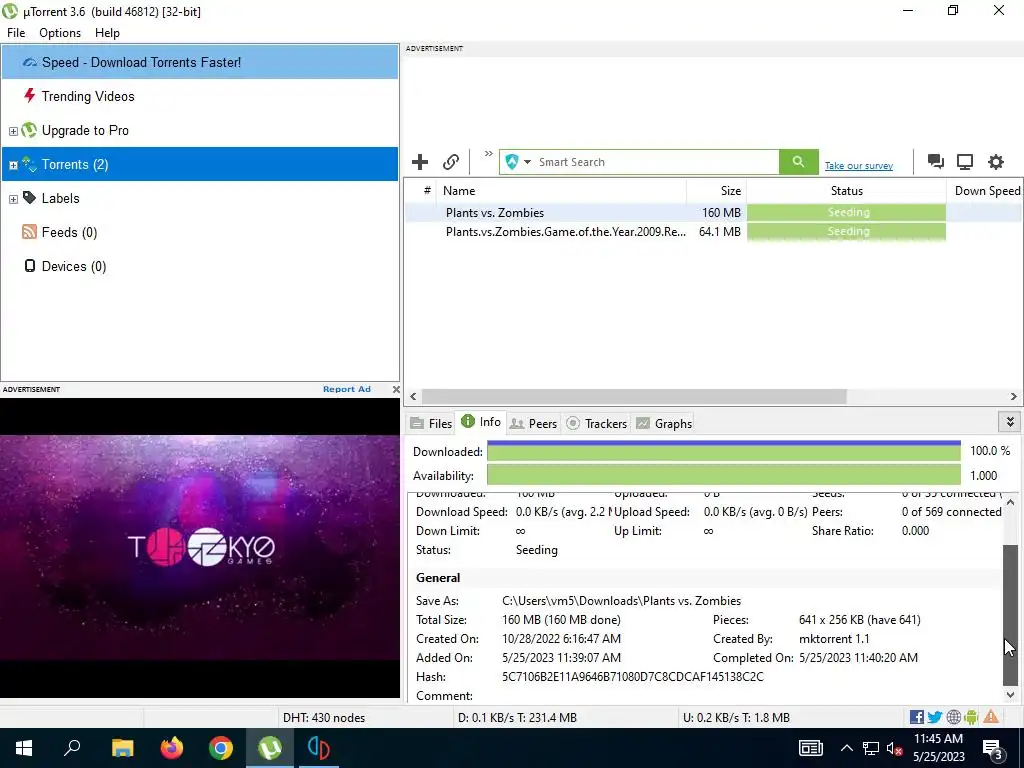Click the shield search provider icon
The width and height of the screenshot is (1024, 768).
(x=512, y=162)
